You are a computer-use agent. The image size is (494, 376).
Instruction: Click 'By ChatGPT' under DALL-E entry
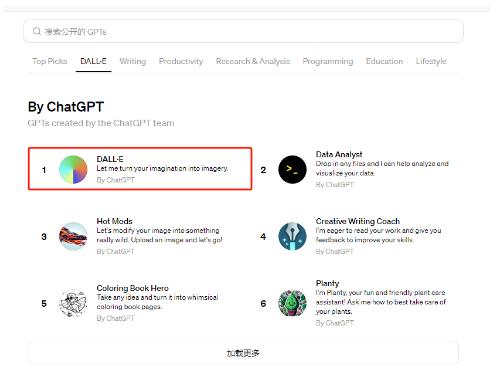(x=115, y=180)
